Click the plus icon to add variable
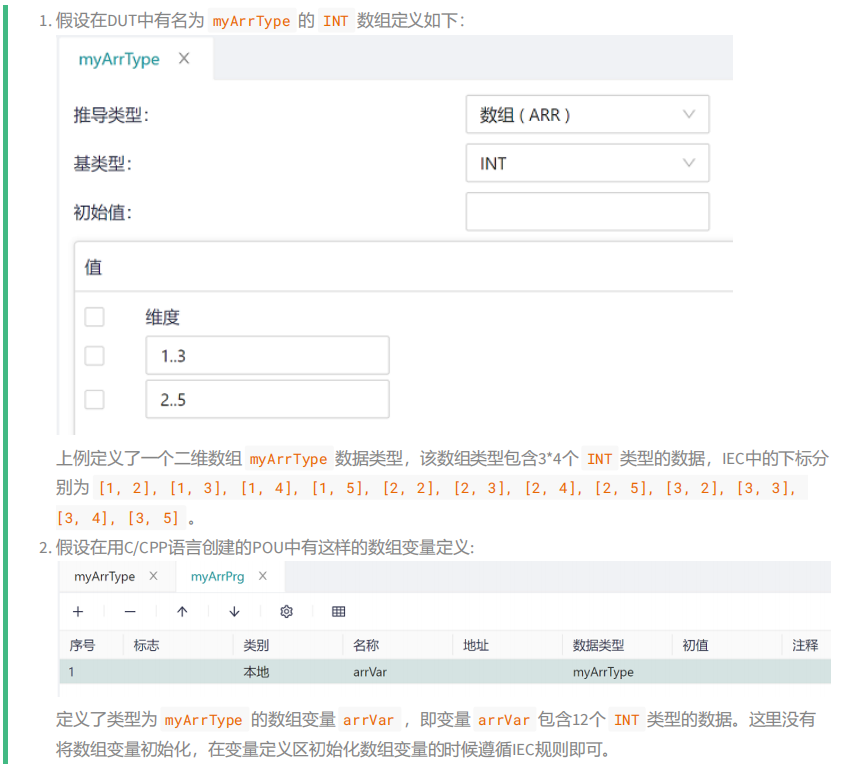Screen dimensions: 844x764 (x=78, y=612)
